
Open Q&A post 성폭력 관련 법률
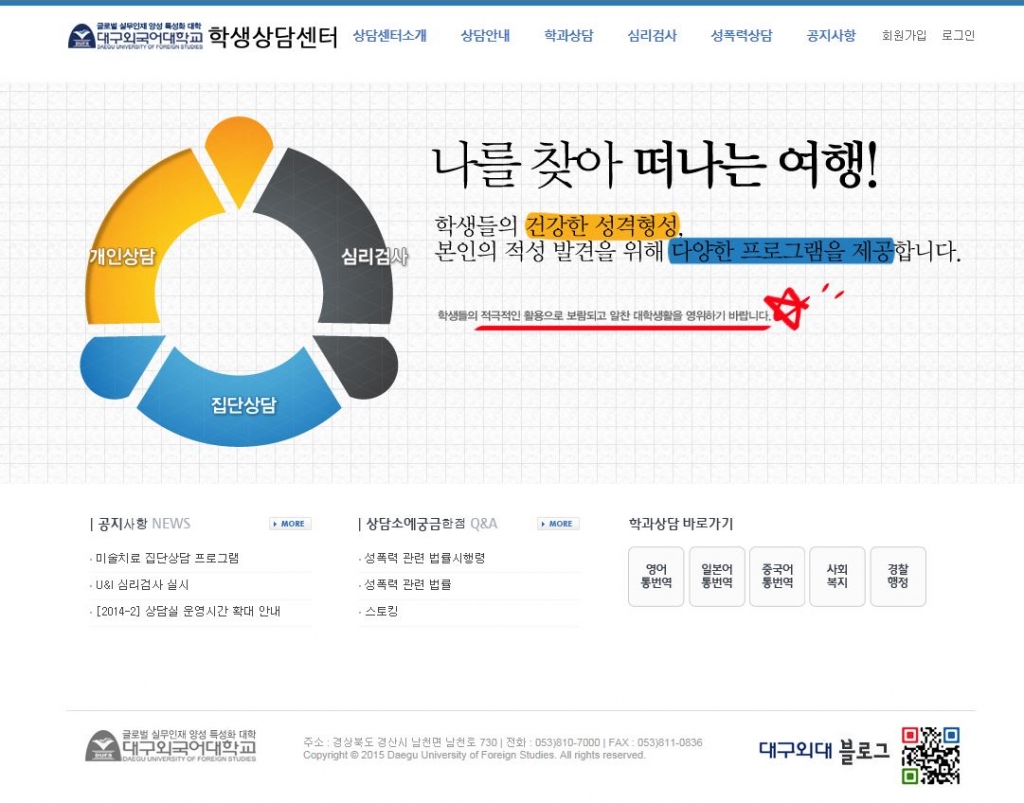408,585
